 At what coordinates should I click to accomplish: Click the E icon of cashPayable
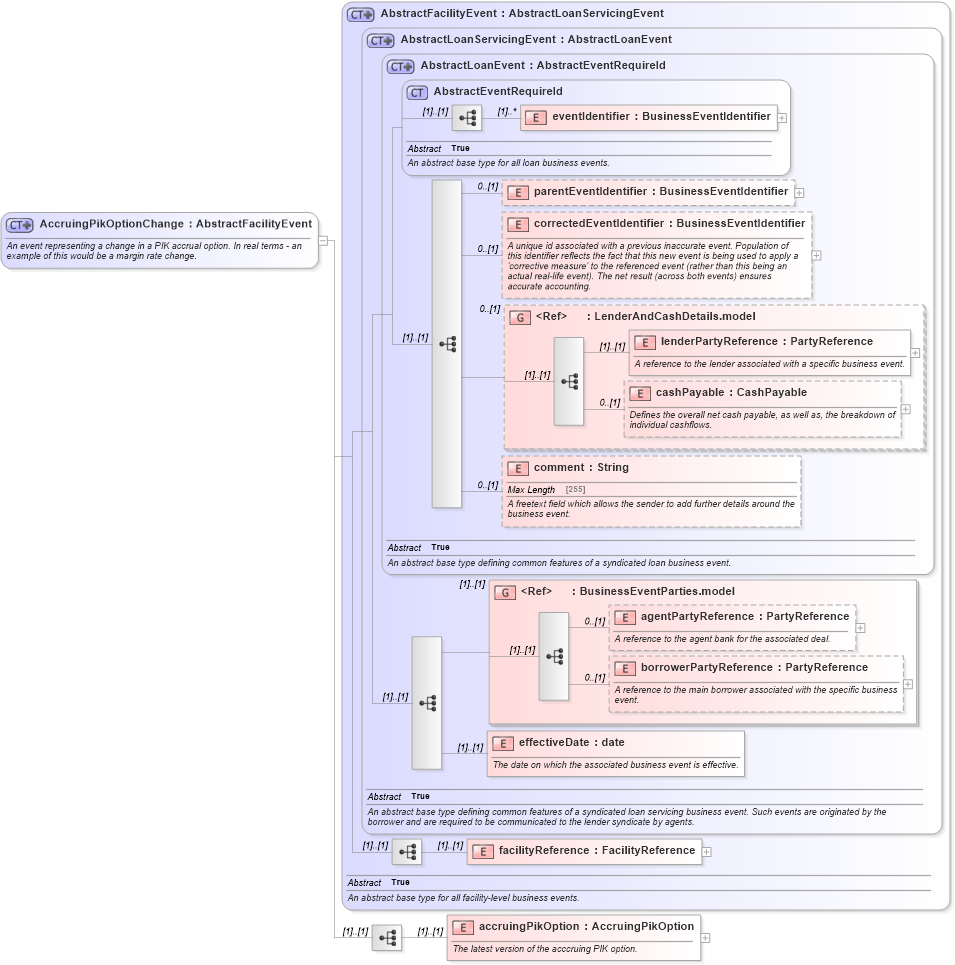coord(640,393)
